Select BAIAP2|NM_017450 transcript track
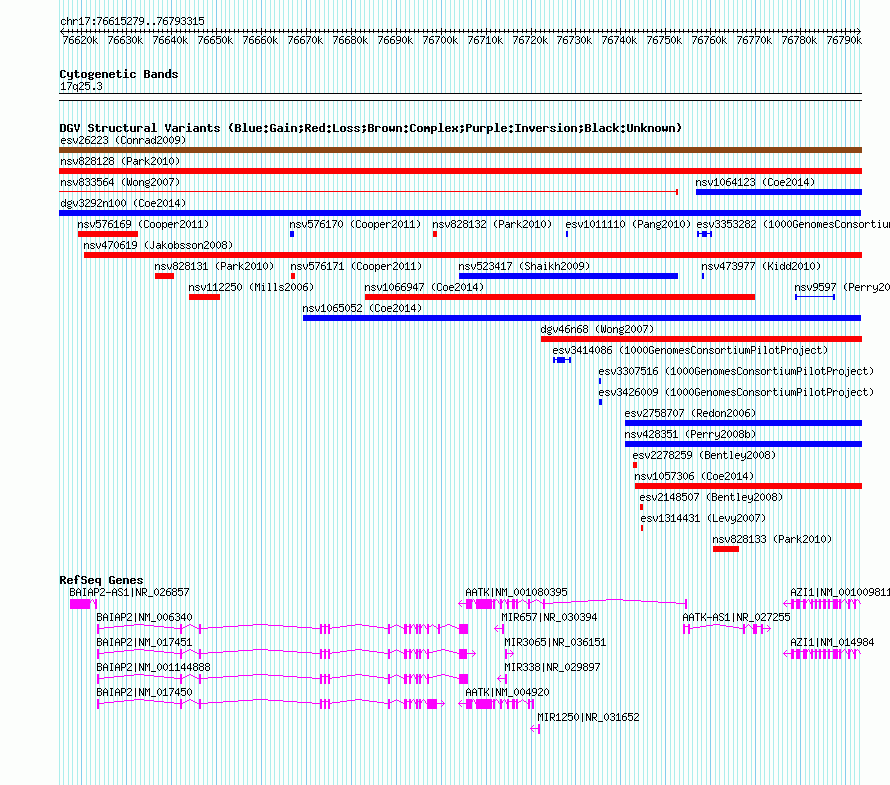The height and width of the screenshot is (785, 890). pyautogui.click(x=271, y=704)
